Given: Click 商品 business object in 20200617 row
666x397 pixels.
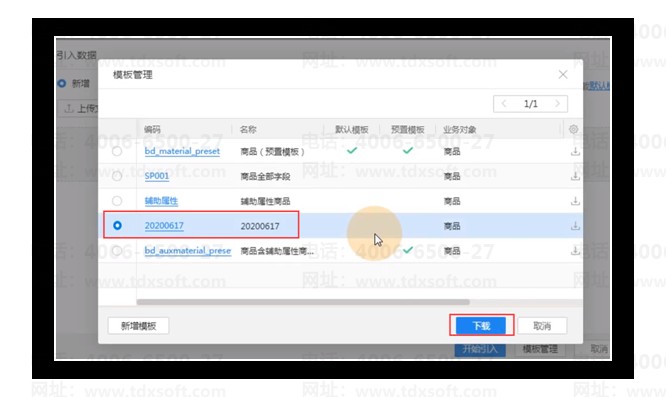Looking at the screenshot, I should point(452,226).
